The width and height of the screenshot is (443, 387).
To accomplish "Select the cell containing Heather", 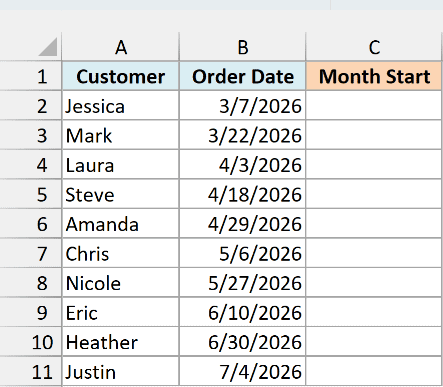I will [121, 342].
